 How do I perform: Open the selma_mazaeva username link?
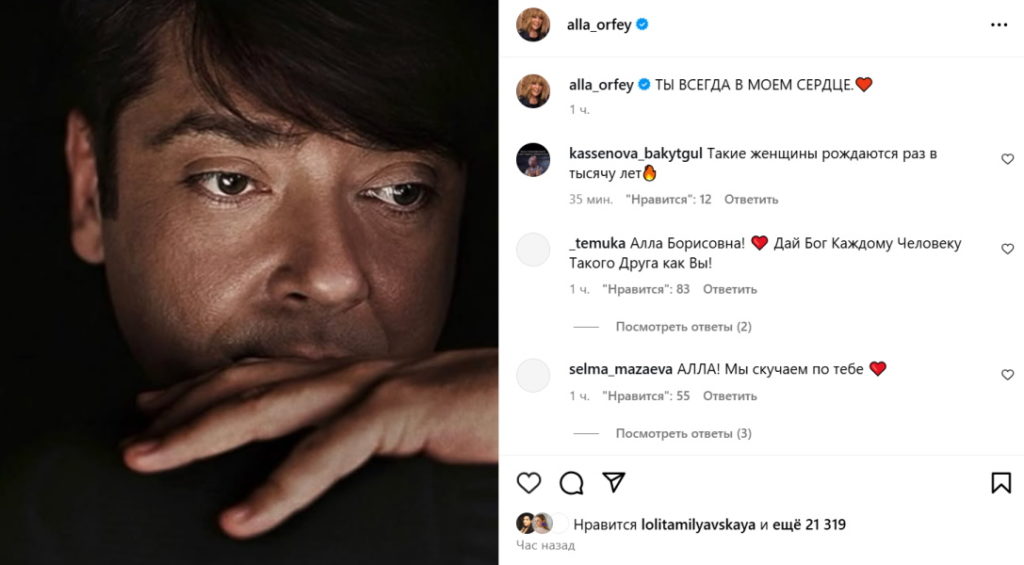[620, 369]
